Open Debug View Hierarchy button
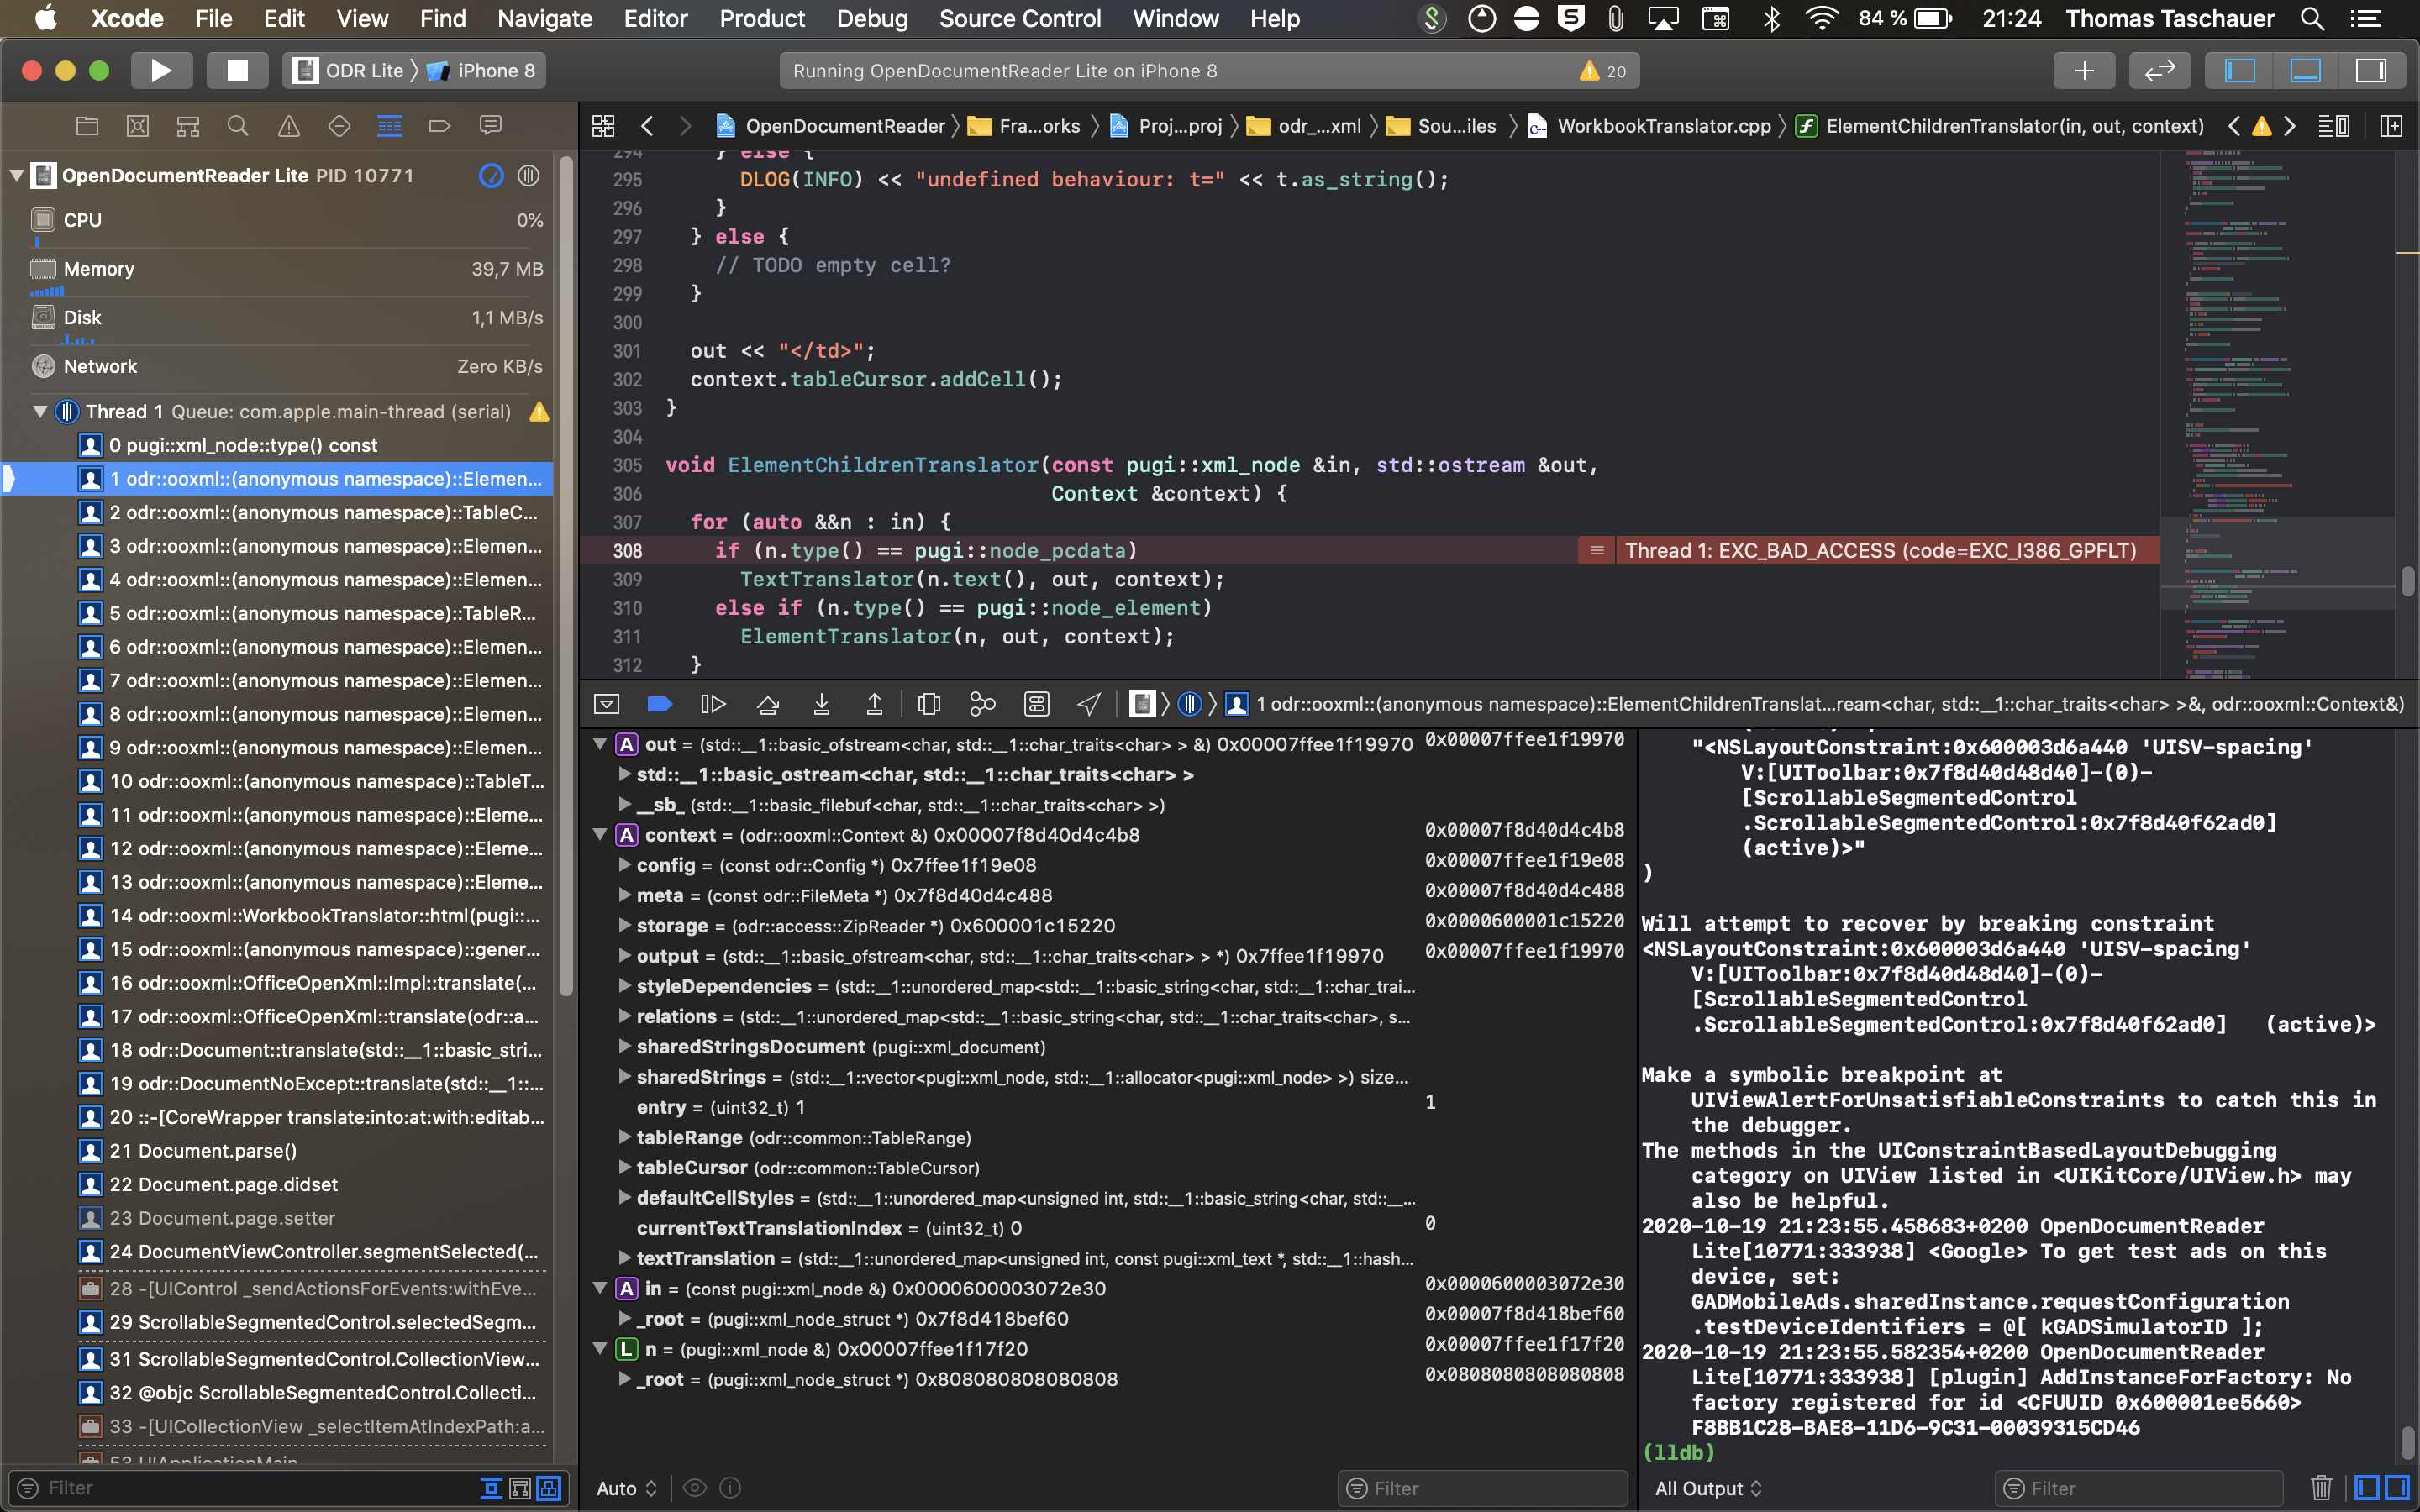 click(929, 704)
